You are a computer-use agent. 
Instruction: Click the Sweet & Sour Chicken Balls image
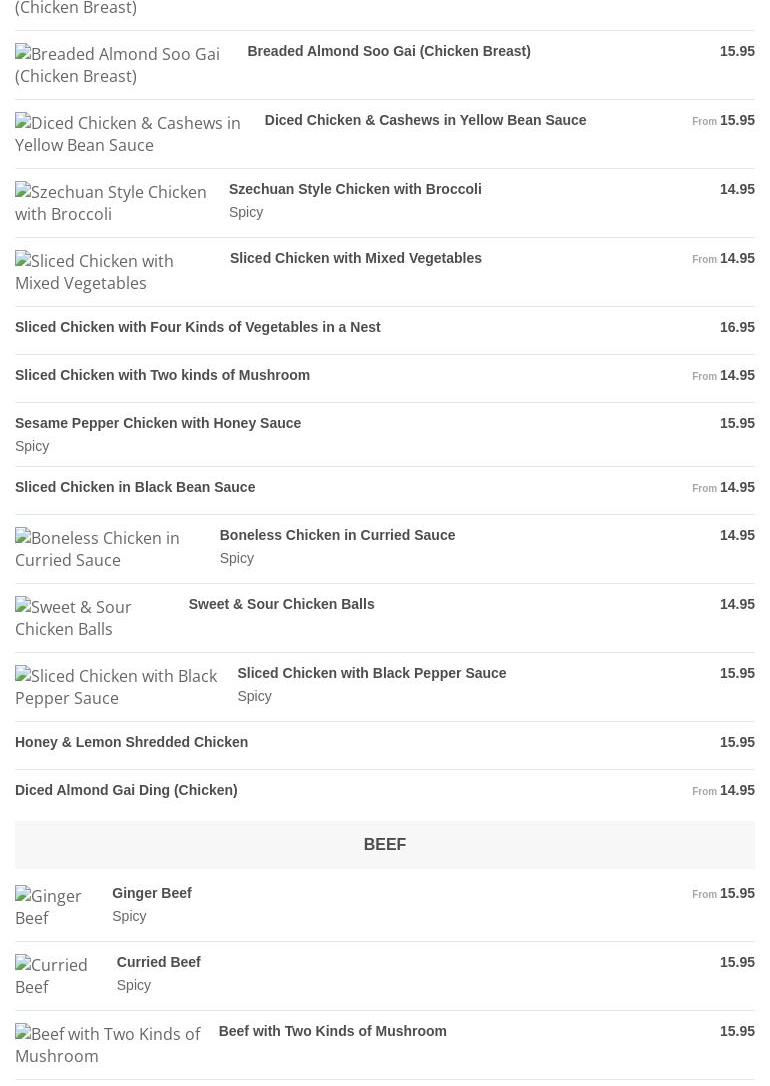pyautogui.click(x=73, y=618)
